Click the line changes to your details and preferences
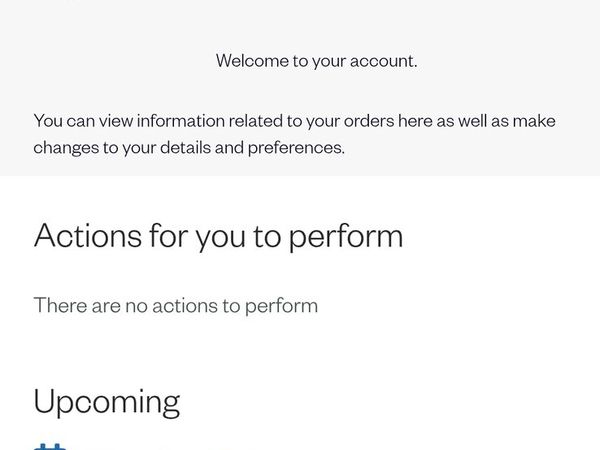This screenshot has width=600, height=450. (x=189, y=148)
